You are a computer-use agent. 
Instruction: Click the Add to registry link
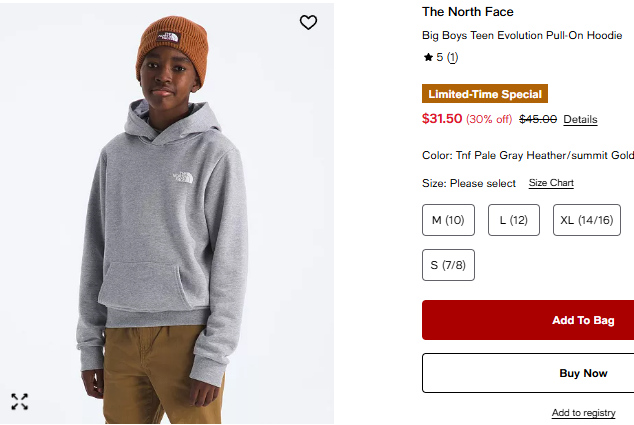click(583, 413)
